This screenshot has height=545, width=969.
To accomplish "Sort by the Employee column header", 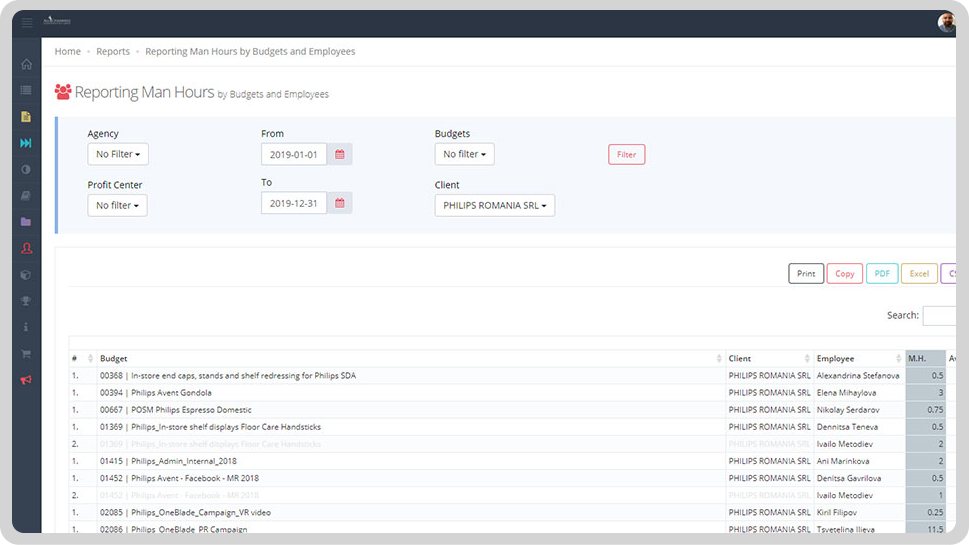I will (859, 358).
